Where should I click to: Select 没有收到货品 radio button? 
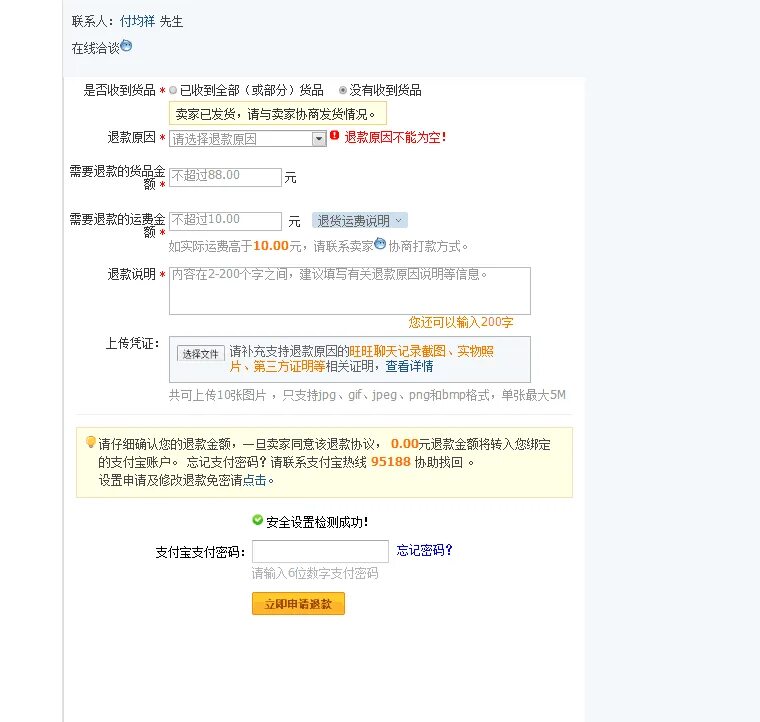342,90
